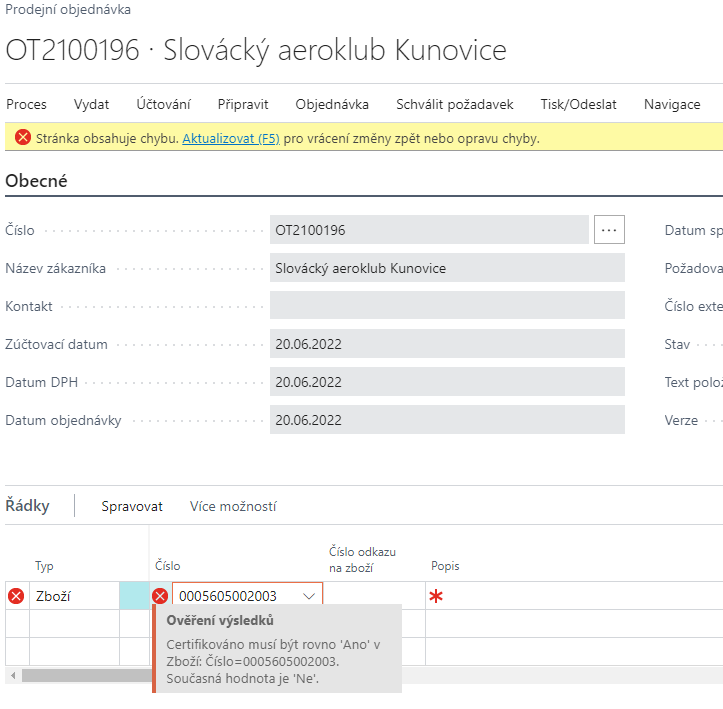723x709 pixels.
Task: Click the error icon beside the Číslo cell
Action: click(x=160, y=597)
